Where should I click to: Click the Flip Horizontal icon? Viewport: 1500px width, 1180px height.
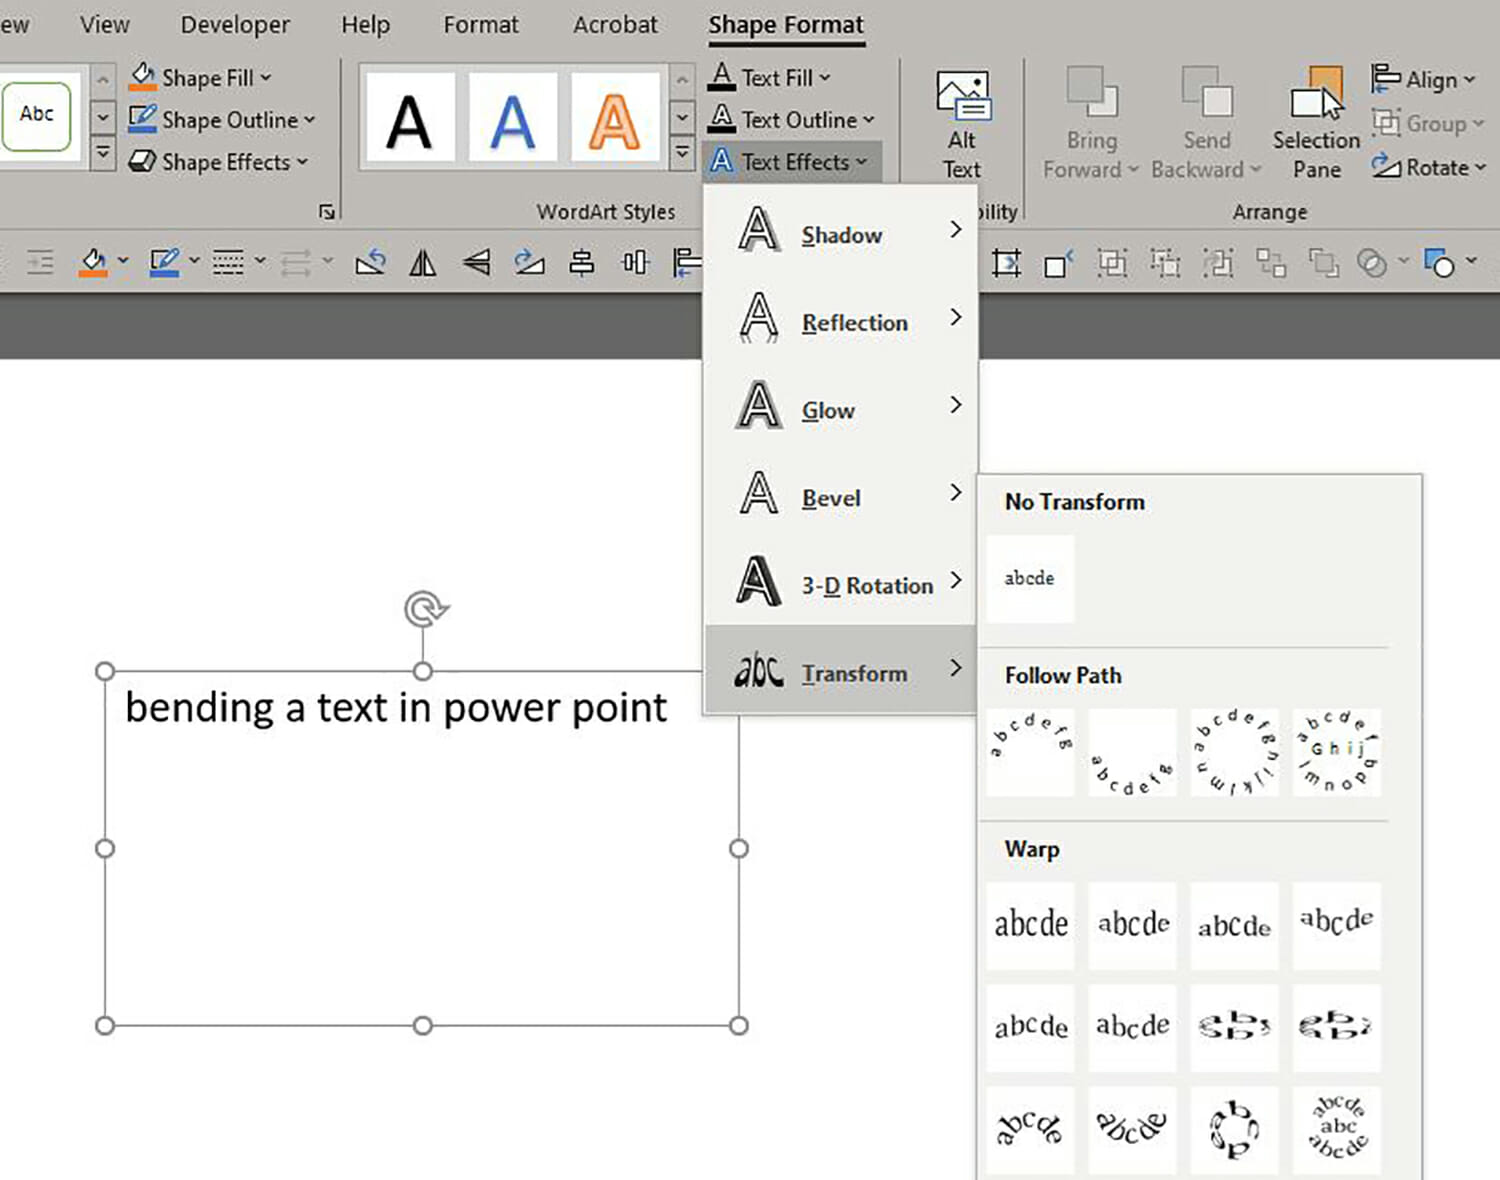point(422,262)
